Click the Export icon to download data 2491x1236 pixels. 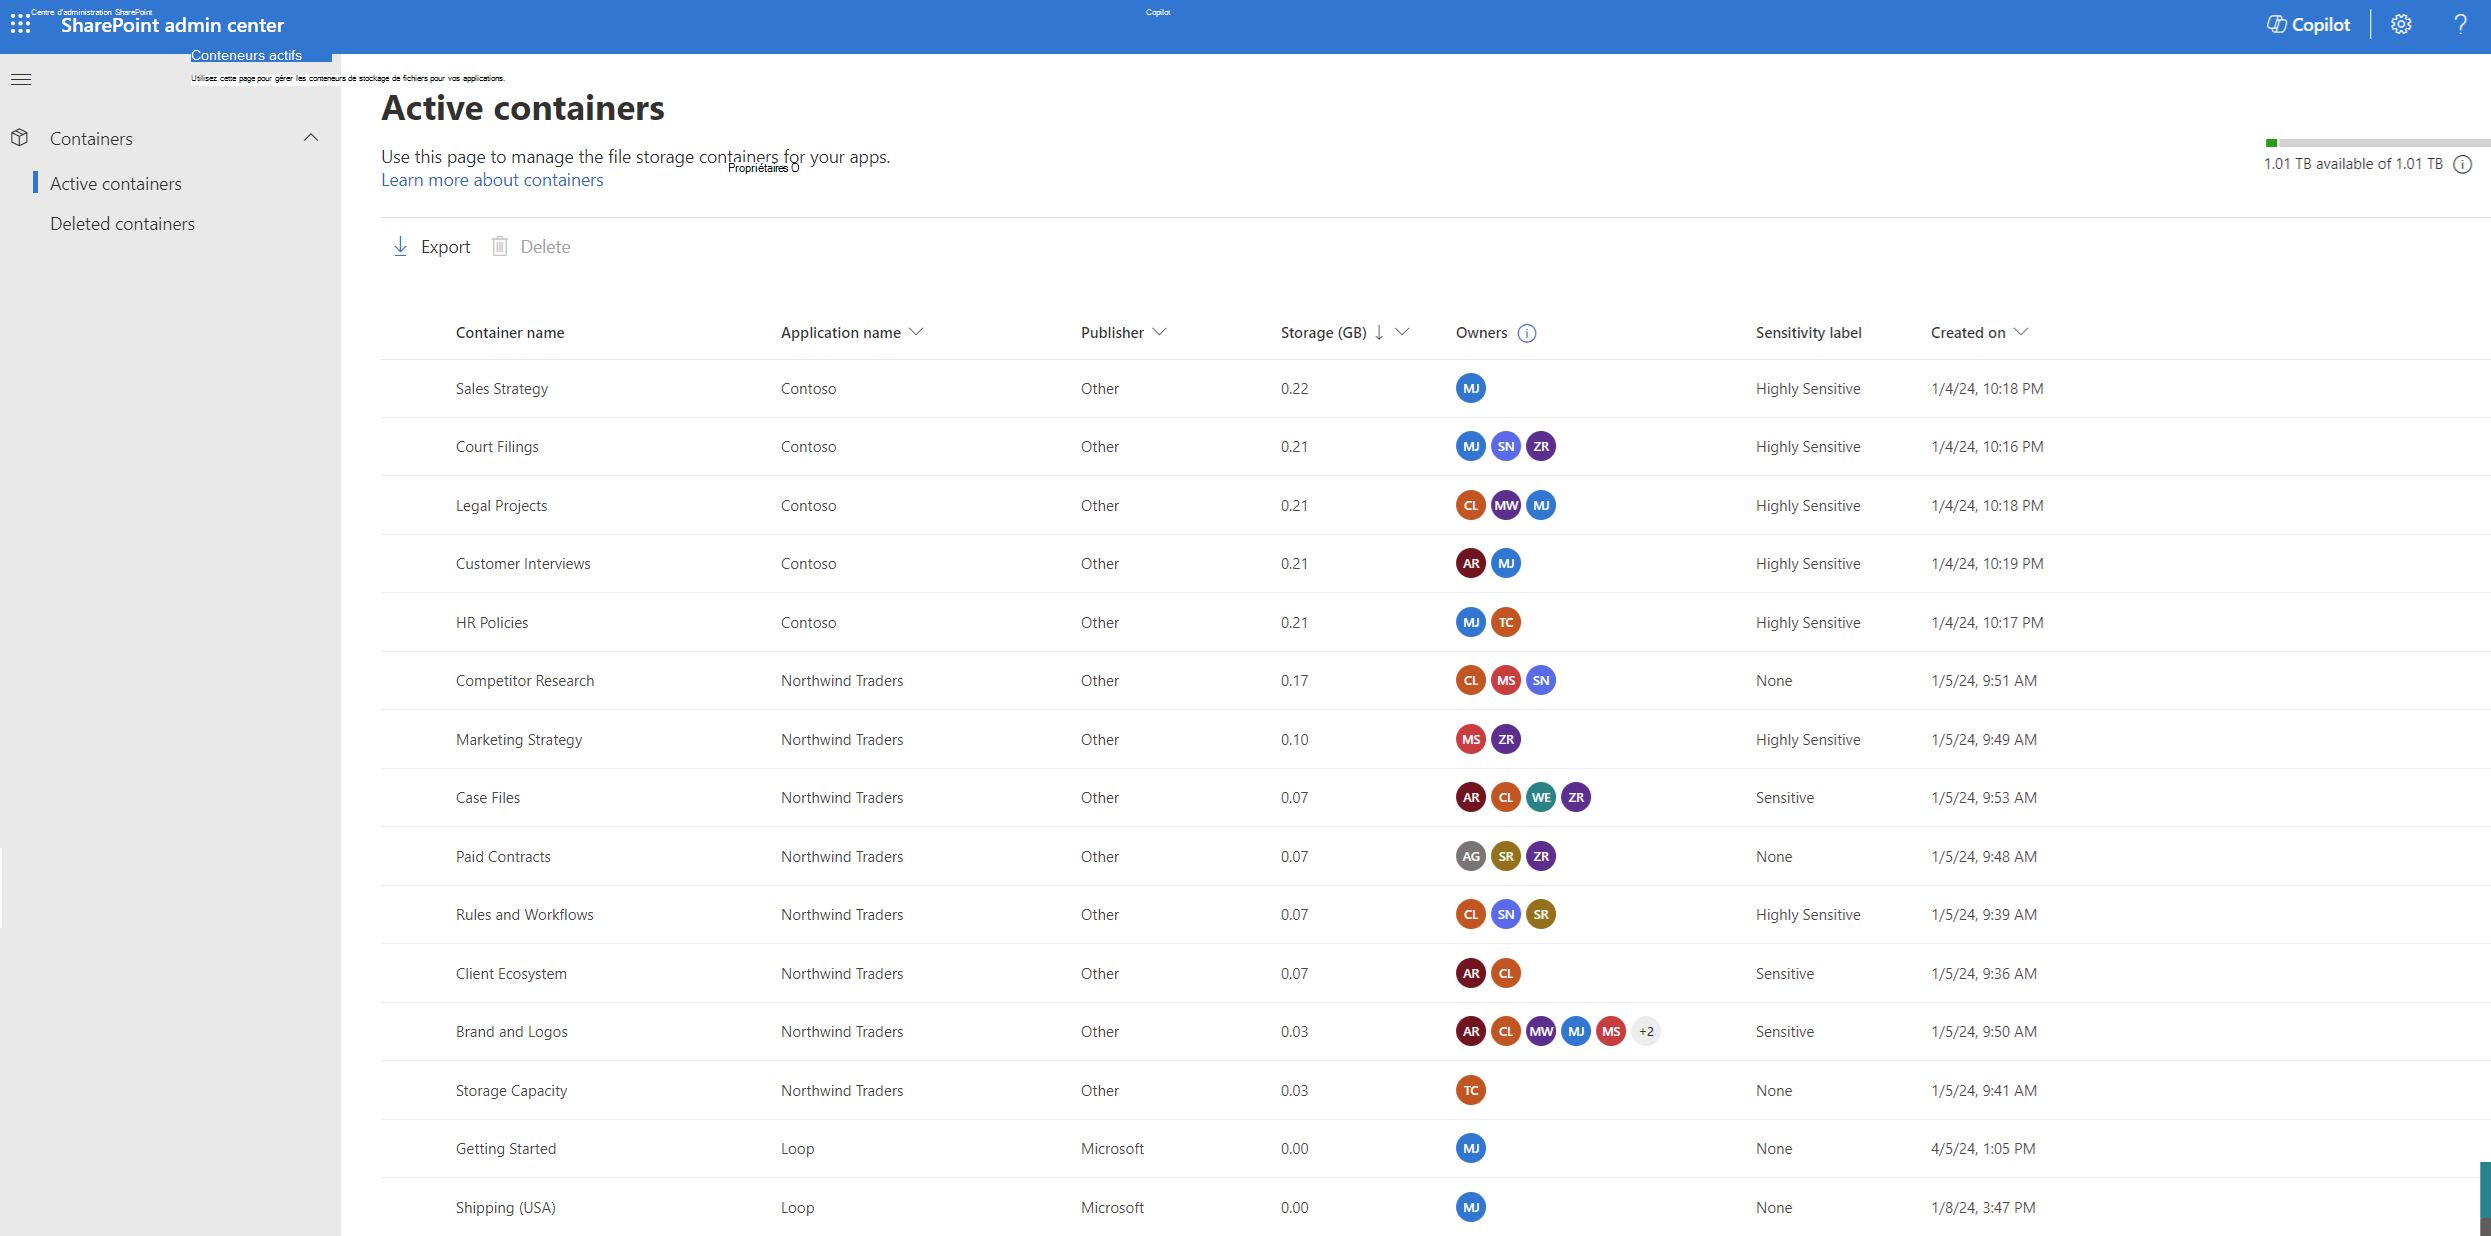(x=400, y=246)
